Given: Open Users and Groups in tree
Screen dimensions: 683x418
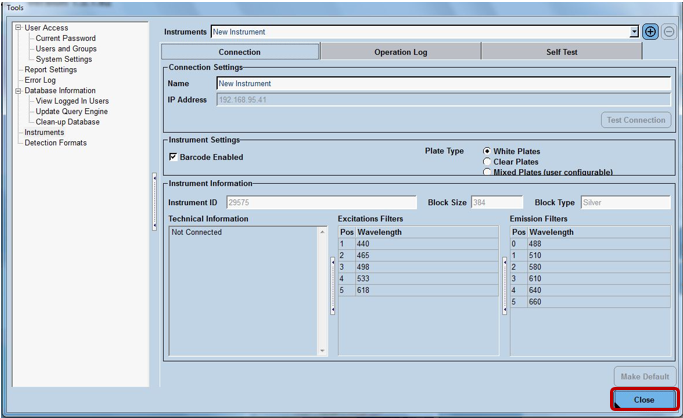Looking at the screenshot, I should (x=66, y=49).
